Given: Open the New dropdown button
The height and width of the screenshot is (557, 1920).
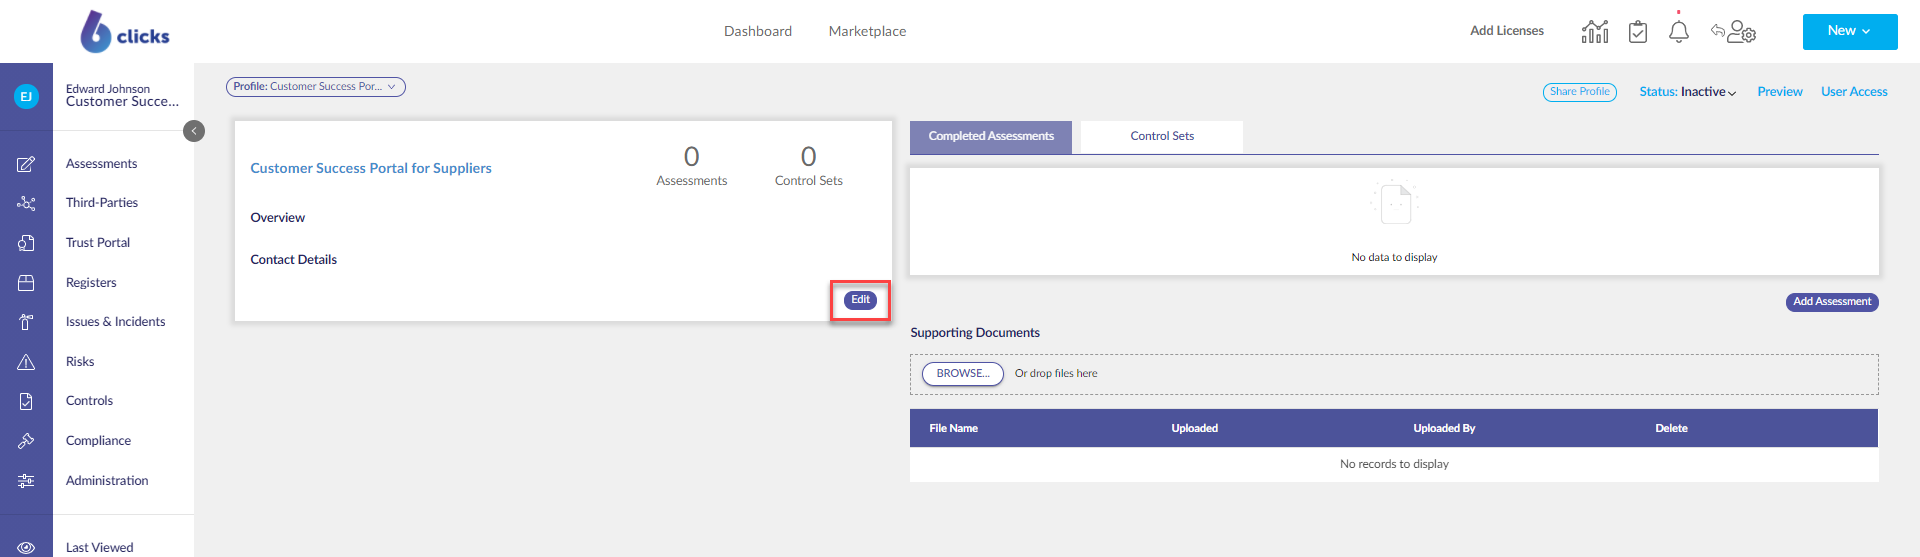Looking at the screenshot, I should (x=1850, y=31).
